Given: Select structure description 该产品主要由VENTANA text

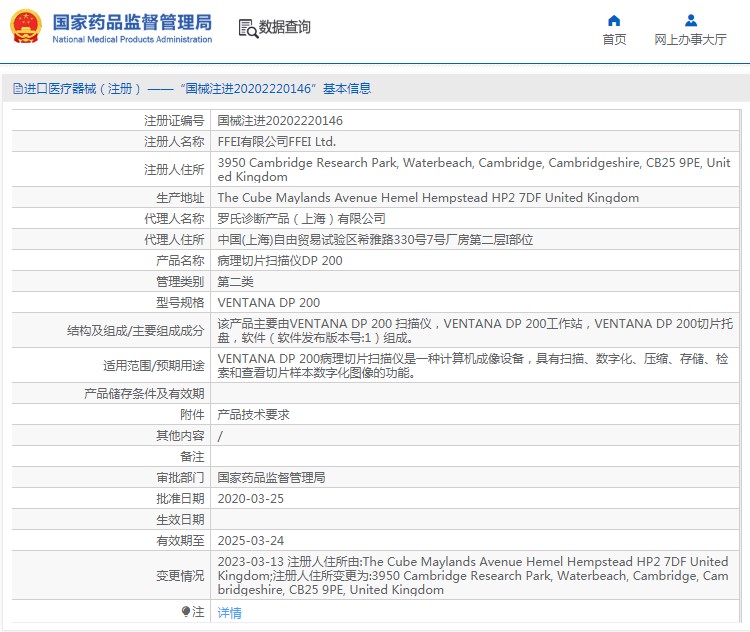Looking at the screenshot, I should click(x=475, y=331).
